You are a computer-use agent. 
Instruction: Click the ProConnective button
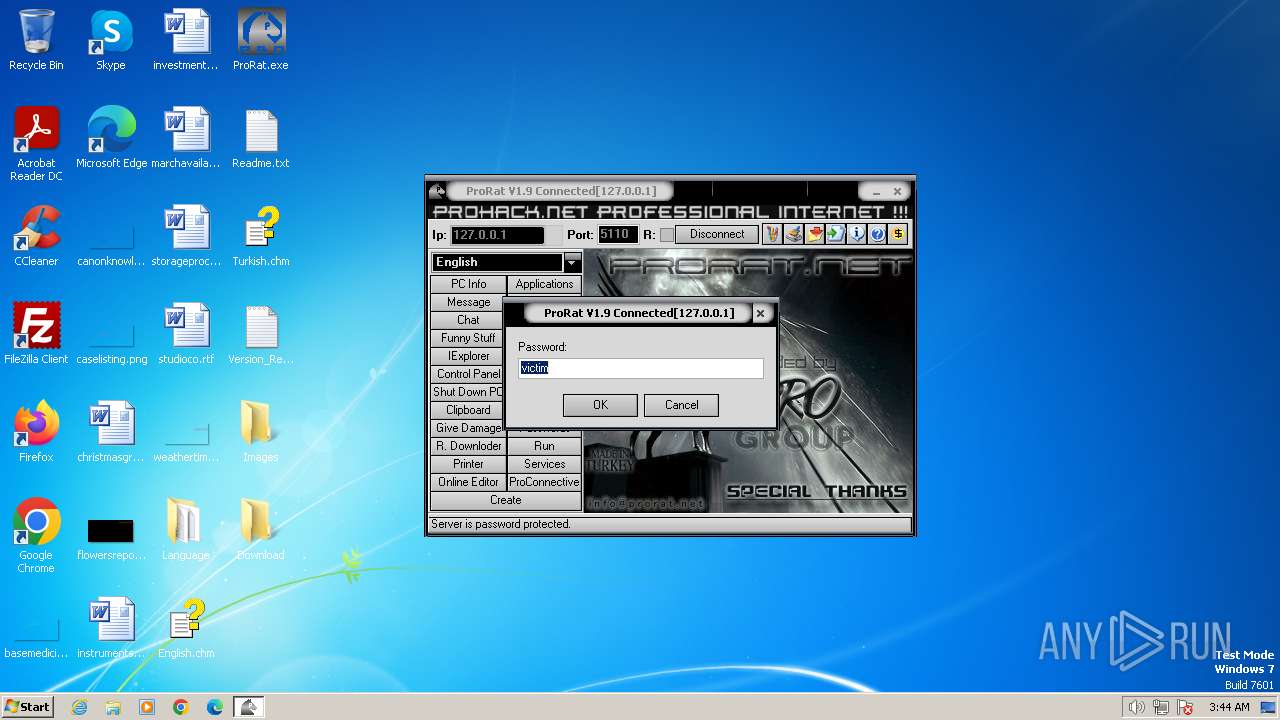pyautogui.click(x=544, y=482)
